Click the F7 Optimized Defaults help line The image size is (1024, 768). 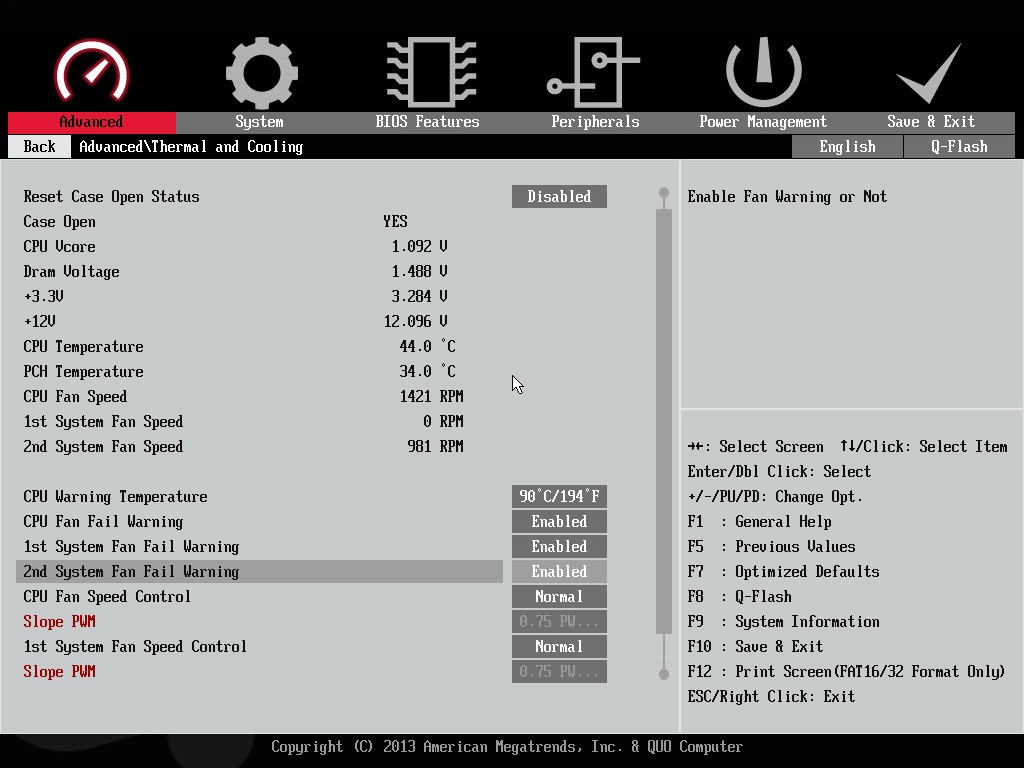[x=783, y=571]
